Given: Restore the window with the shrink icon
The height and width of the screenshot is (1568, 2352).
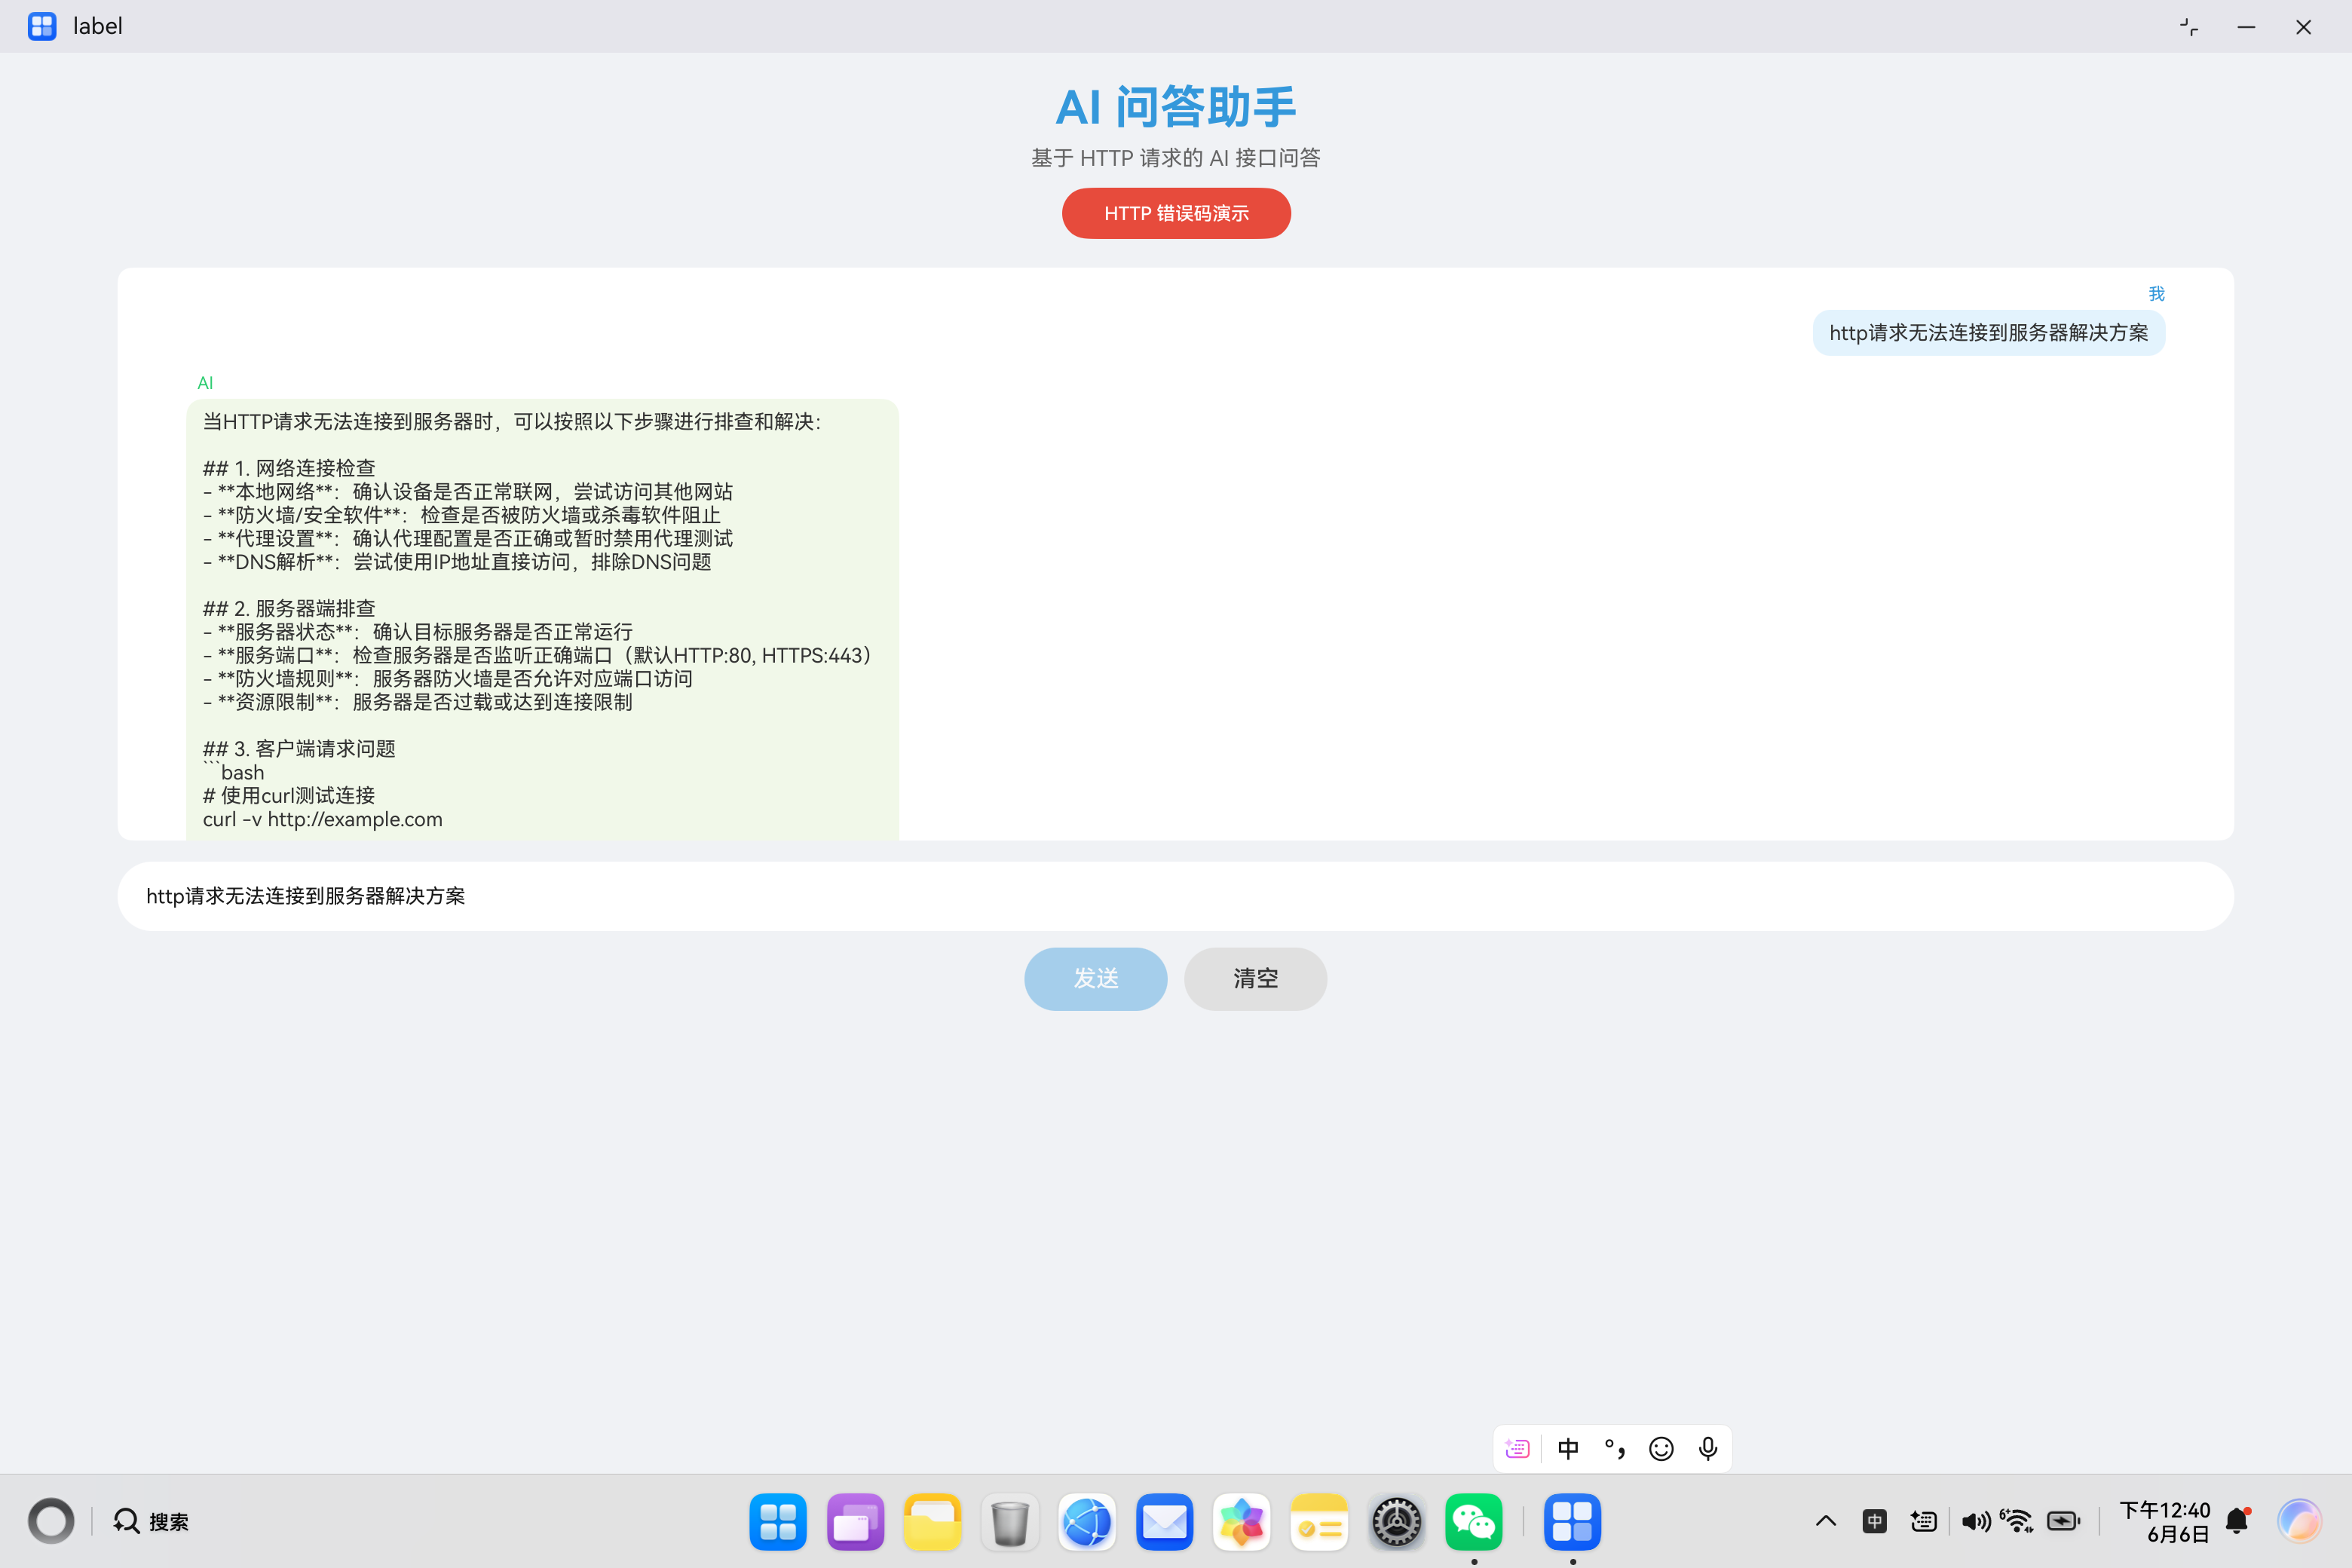Looking at the screenshot, I should coord(2189,27).
